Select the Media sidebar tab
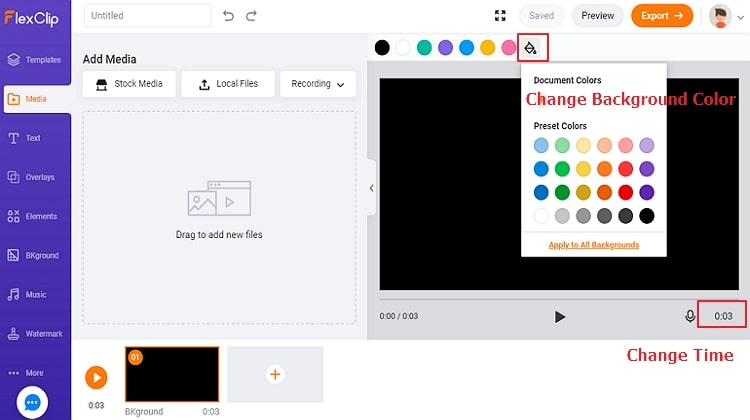The image size is (750, 420). [x=37, y=99]
